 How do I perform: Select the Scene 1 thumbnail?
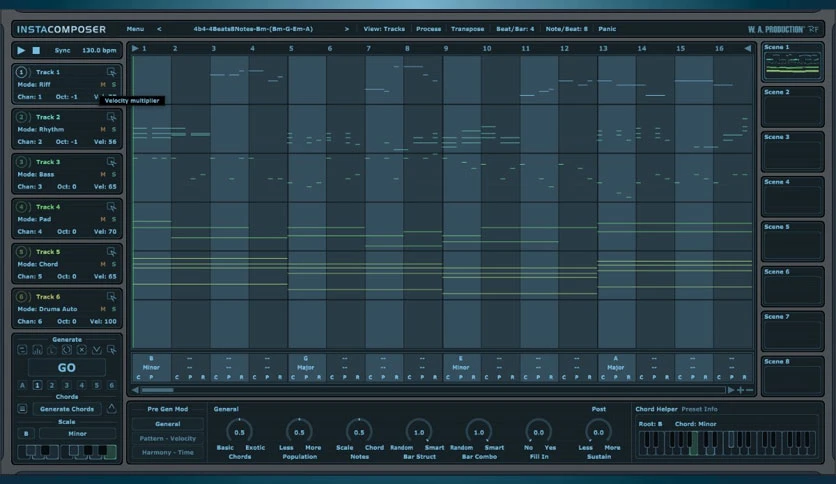[x=792, y=62]
